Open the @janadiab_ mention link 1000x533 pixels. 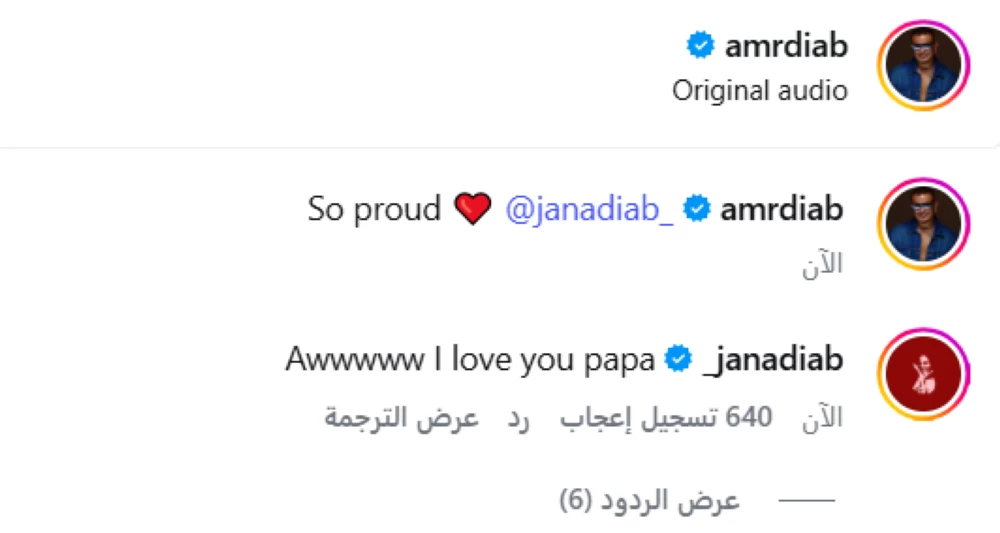(589, 209)
